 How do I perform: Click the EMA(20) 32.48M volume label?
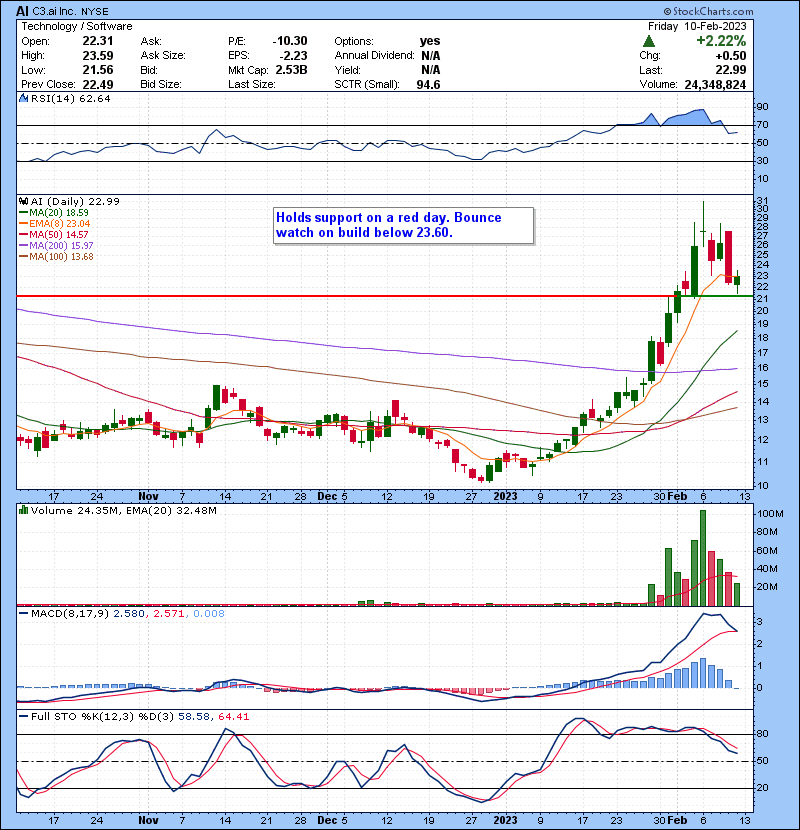[171, 511]
